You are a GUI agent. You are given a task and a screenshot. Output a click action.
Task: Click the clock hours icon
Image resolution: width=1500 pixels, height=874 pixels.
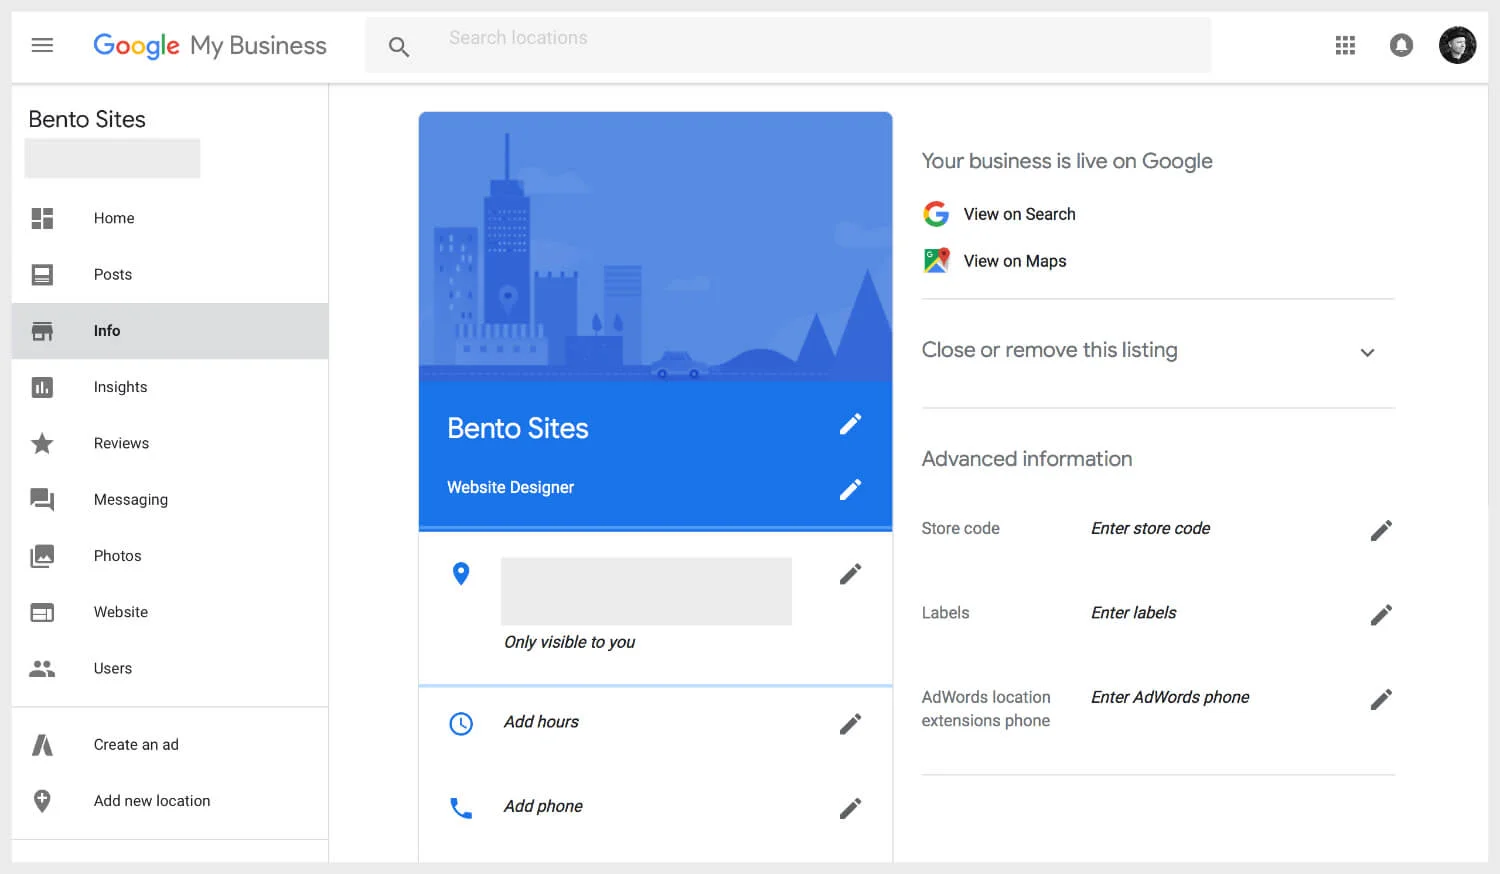point(461,723)
